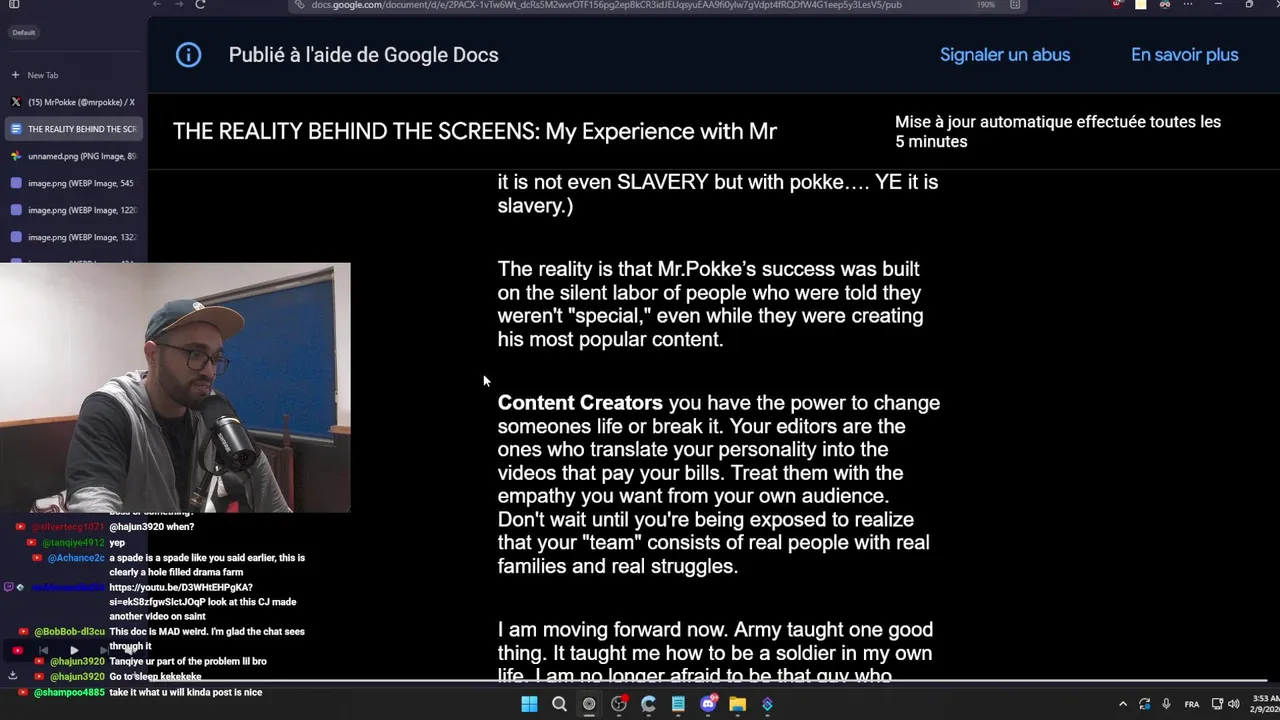
Task: Click bold Content Creators text
Action: [580, 403]
